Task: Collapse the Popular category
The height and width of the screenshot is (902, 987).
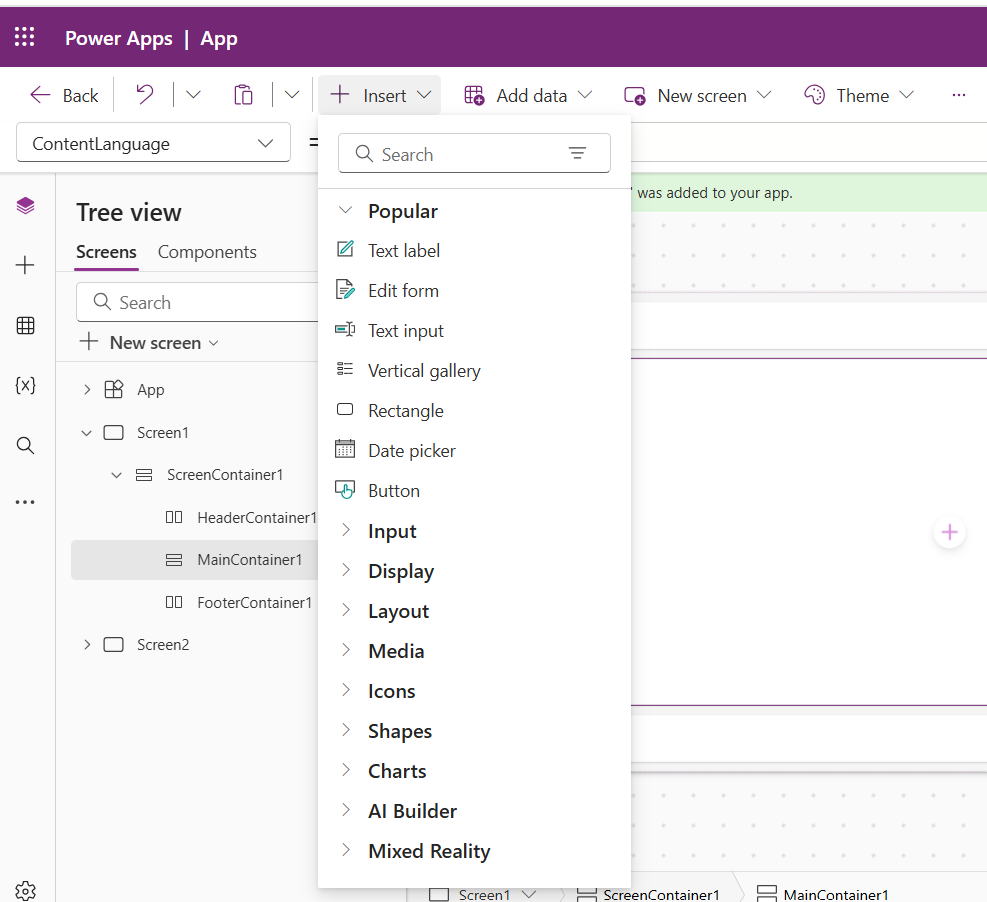Action: tap(346, 210)
